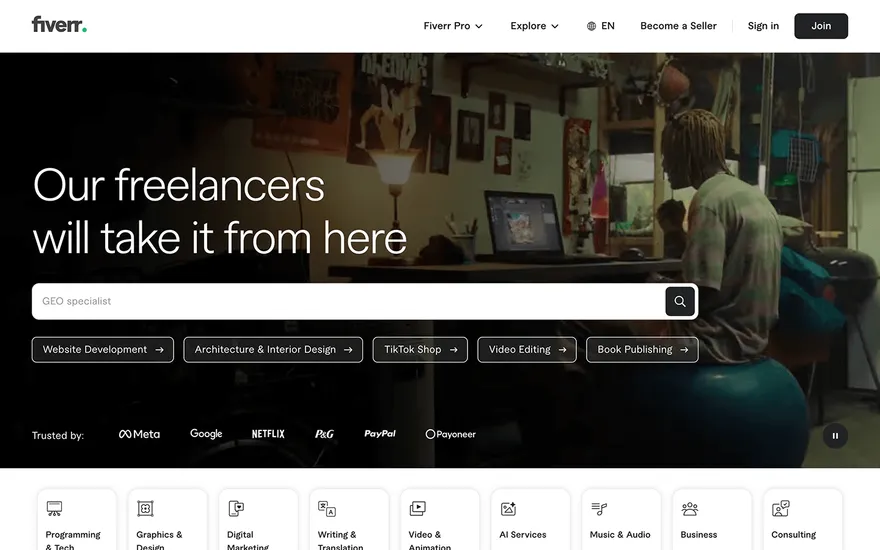Click the globe language icon
Screen dimensions: 880x550
click(591, 26)
